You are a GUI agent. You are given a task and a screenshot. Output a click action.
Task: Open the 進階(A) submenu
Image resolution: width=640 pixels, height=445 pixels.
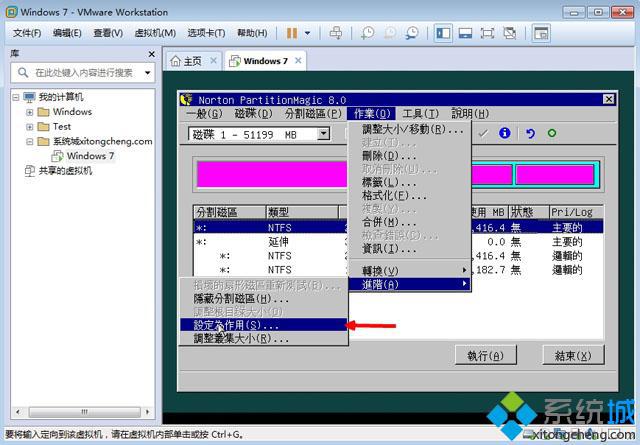click(409, 284)
